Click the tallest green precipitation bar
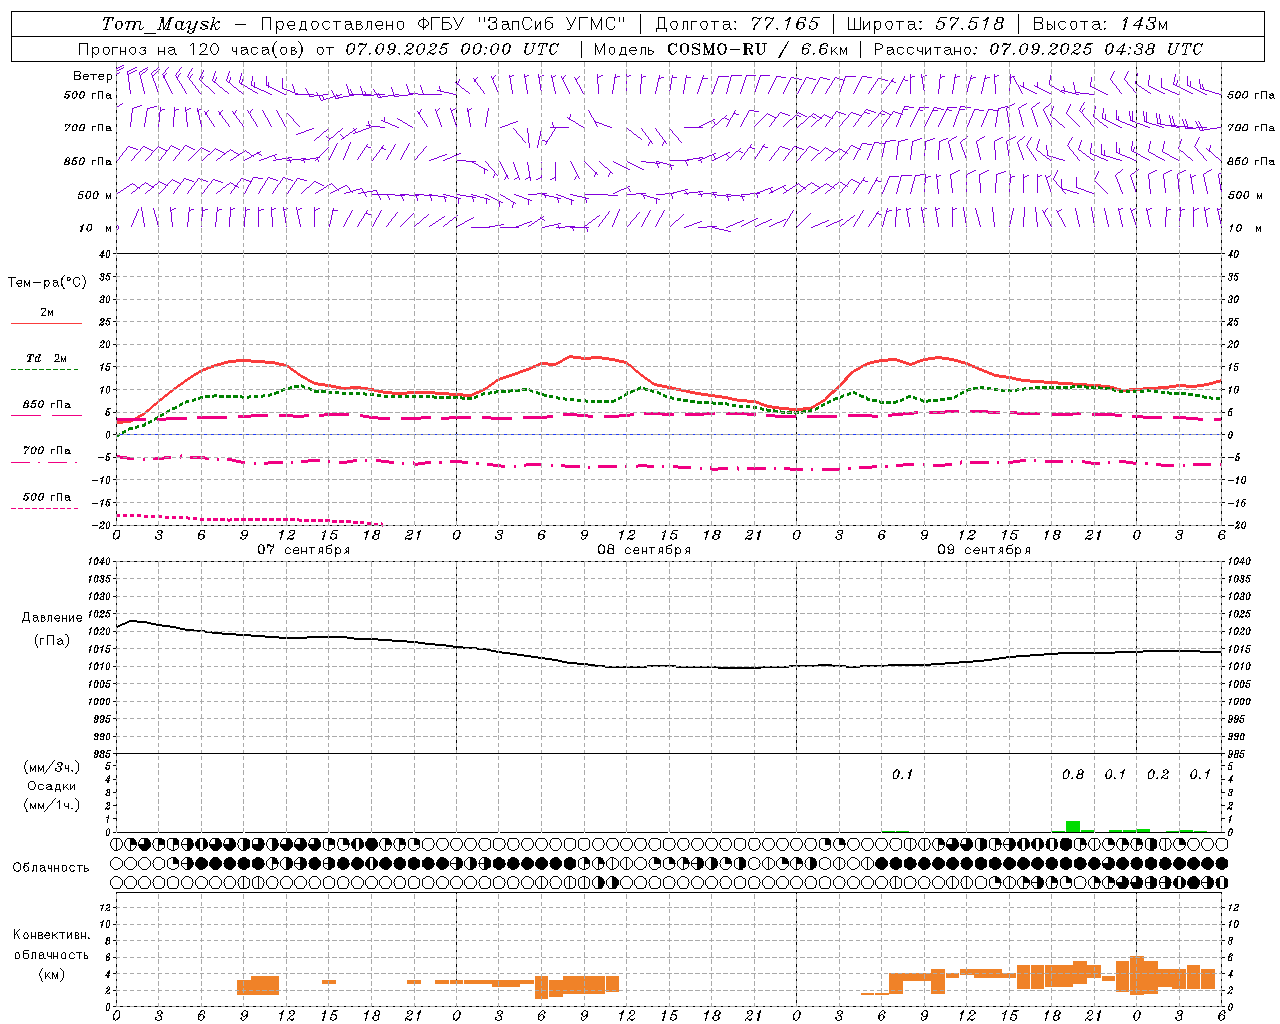Screen dimensions: 1280x1024 pos(1073,826)
